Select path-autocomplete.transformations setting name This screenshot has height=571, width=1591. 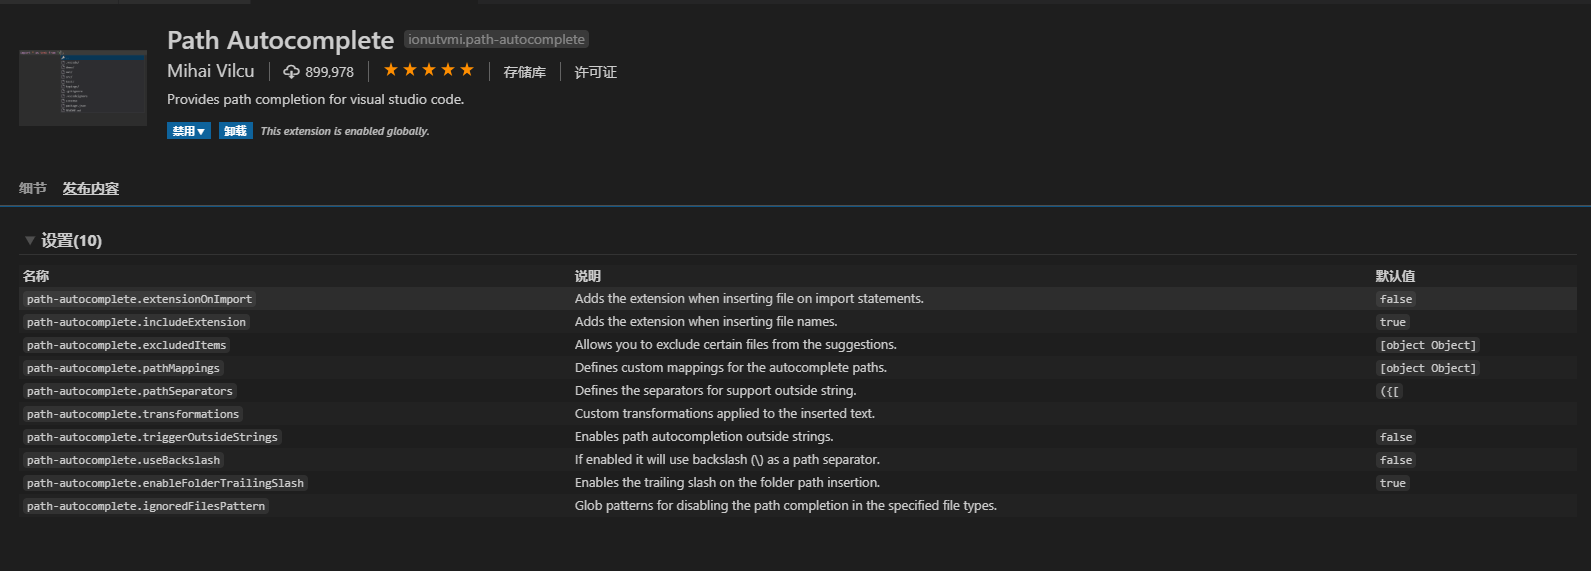point(133,414)
